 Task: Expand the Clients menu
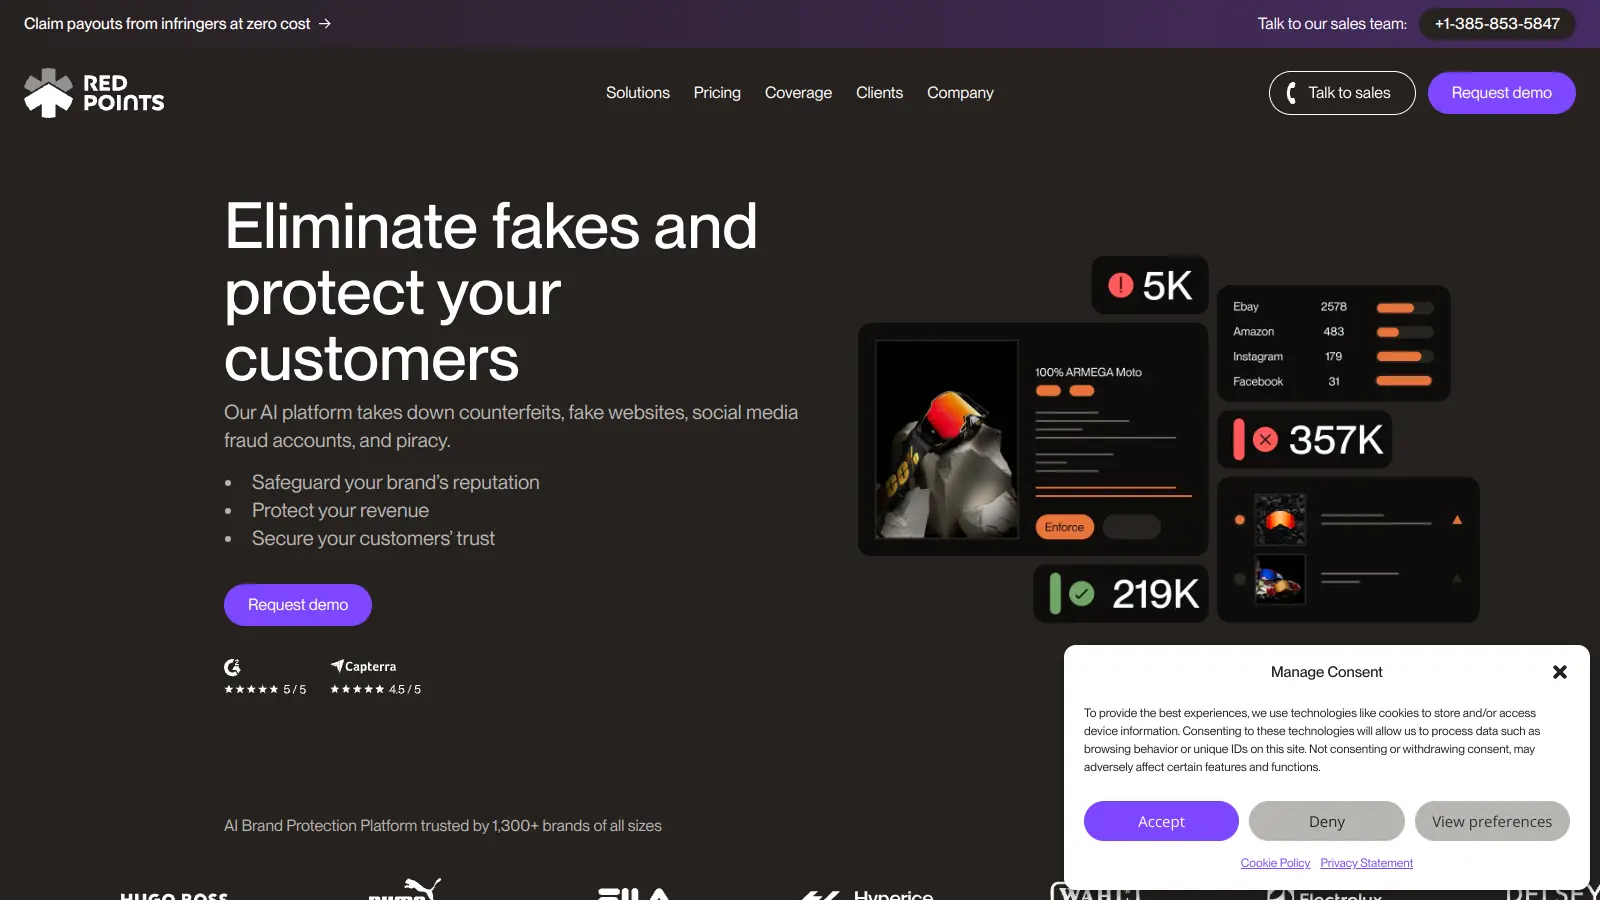[879, 93]
